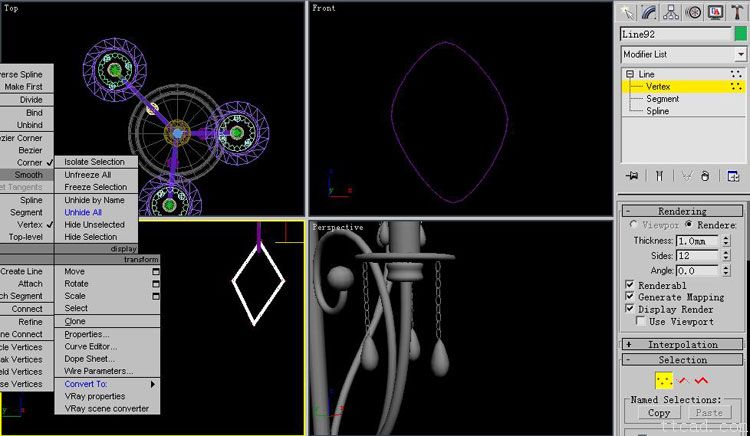750x436 pixels.
Task: Expand the Interpolation rollout
Action: point(683,345)
